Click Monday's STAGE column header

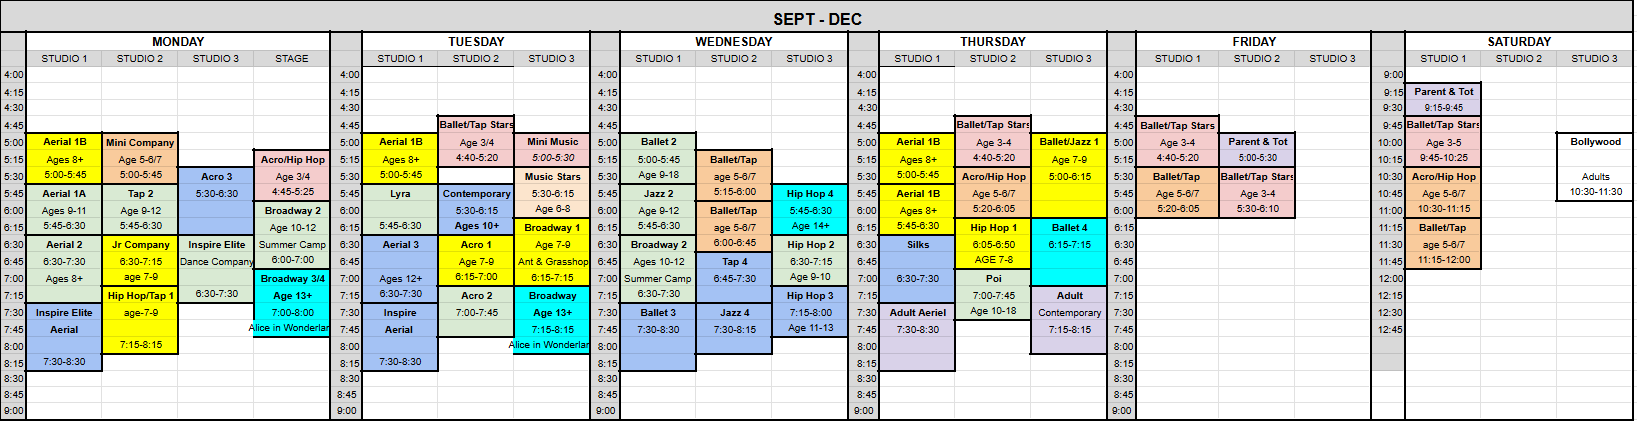292,59
